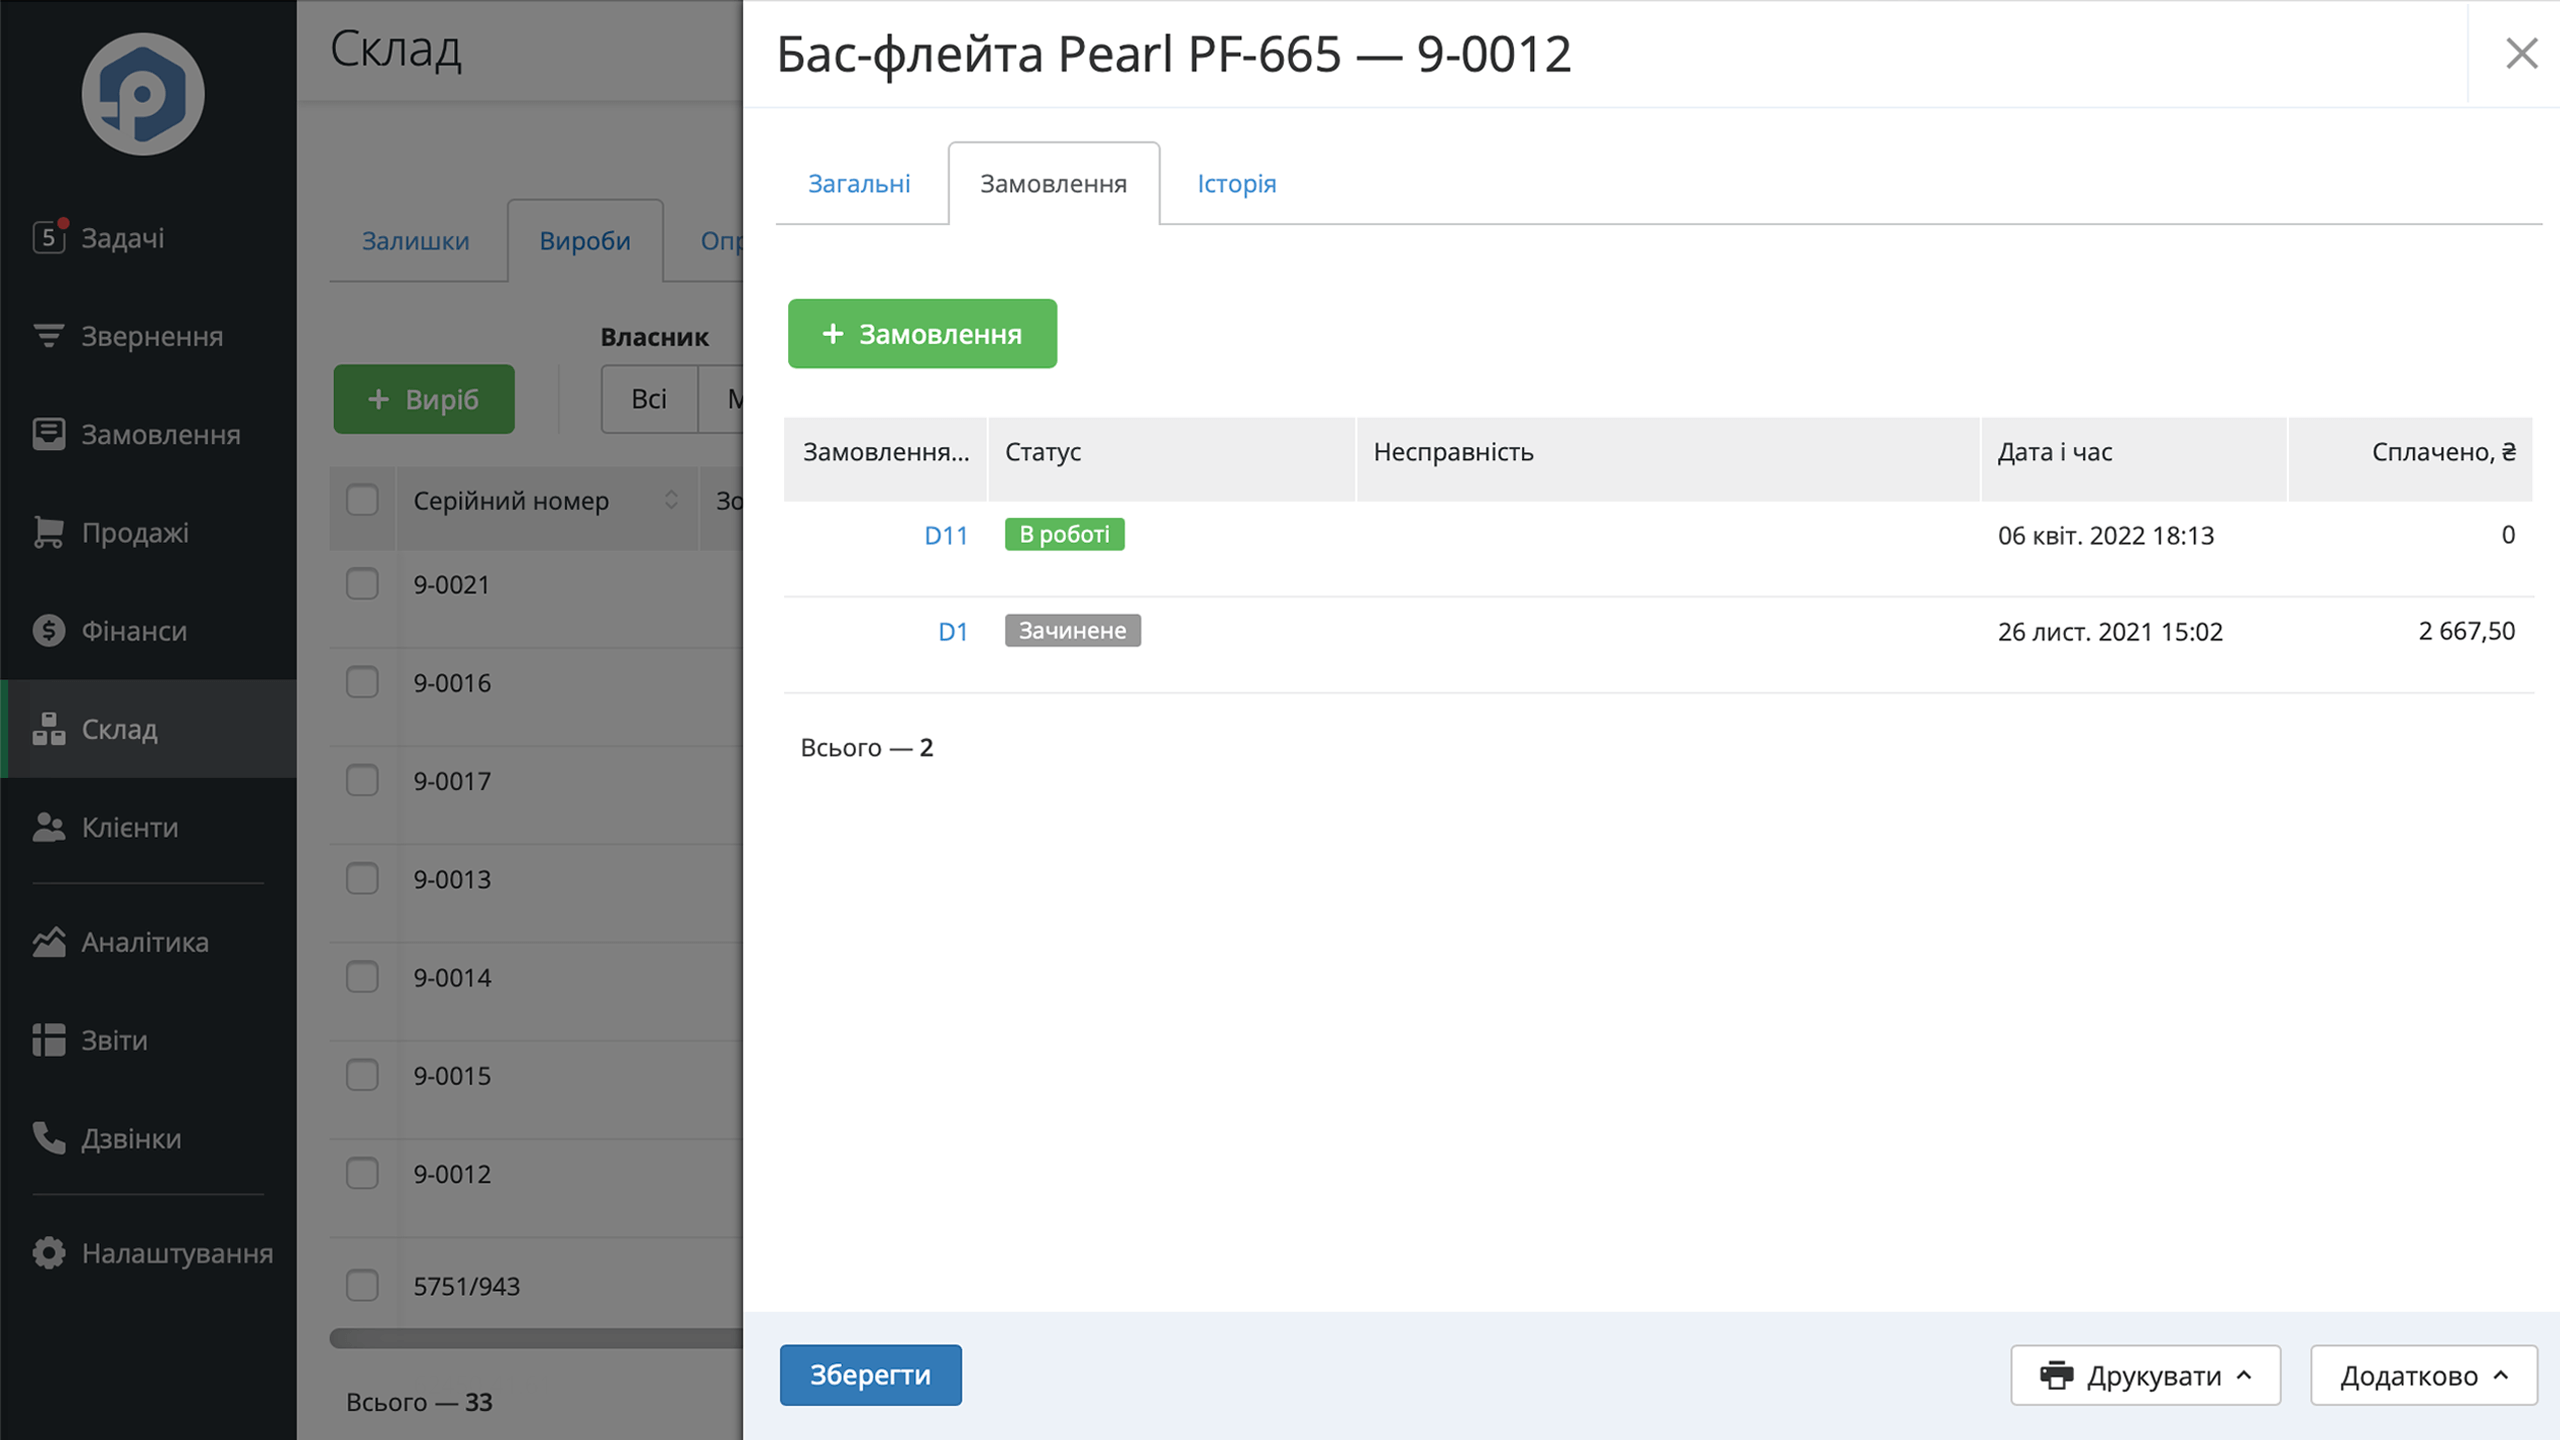Click the printer icon in Друкувати
The width and height of the screenshot is (2560, 1440).
tap(2056, 1375)
